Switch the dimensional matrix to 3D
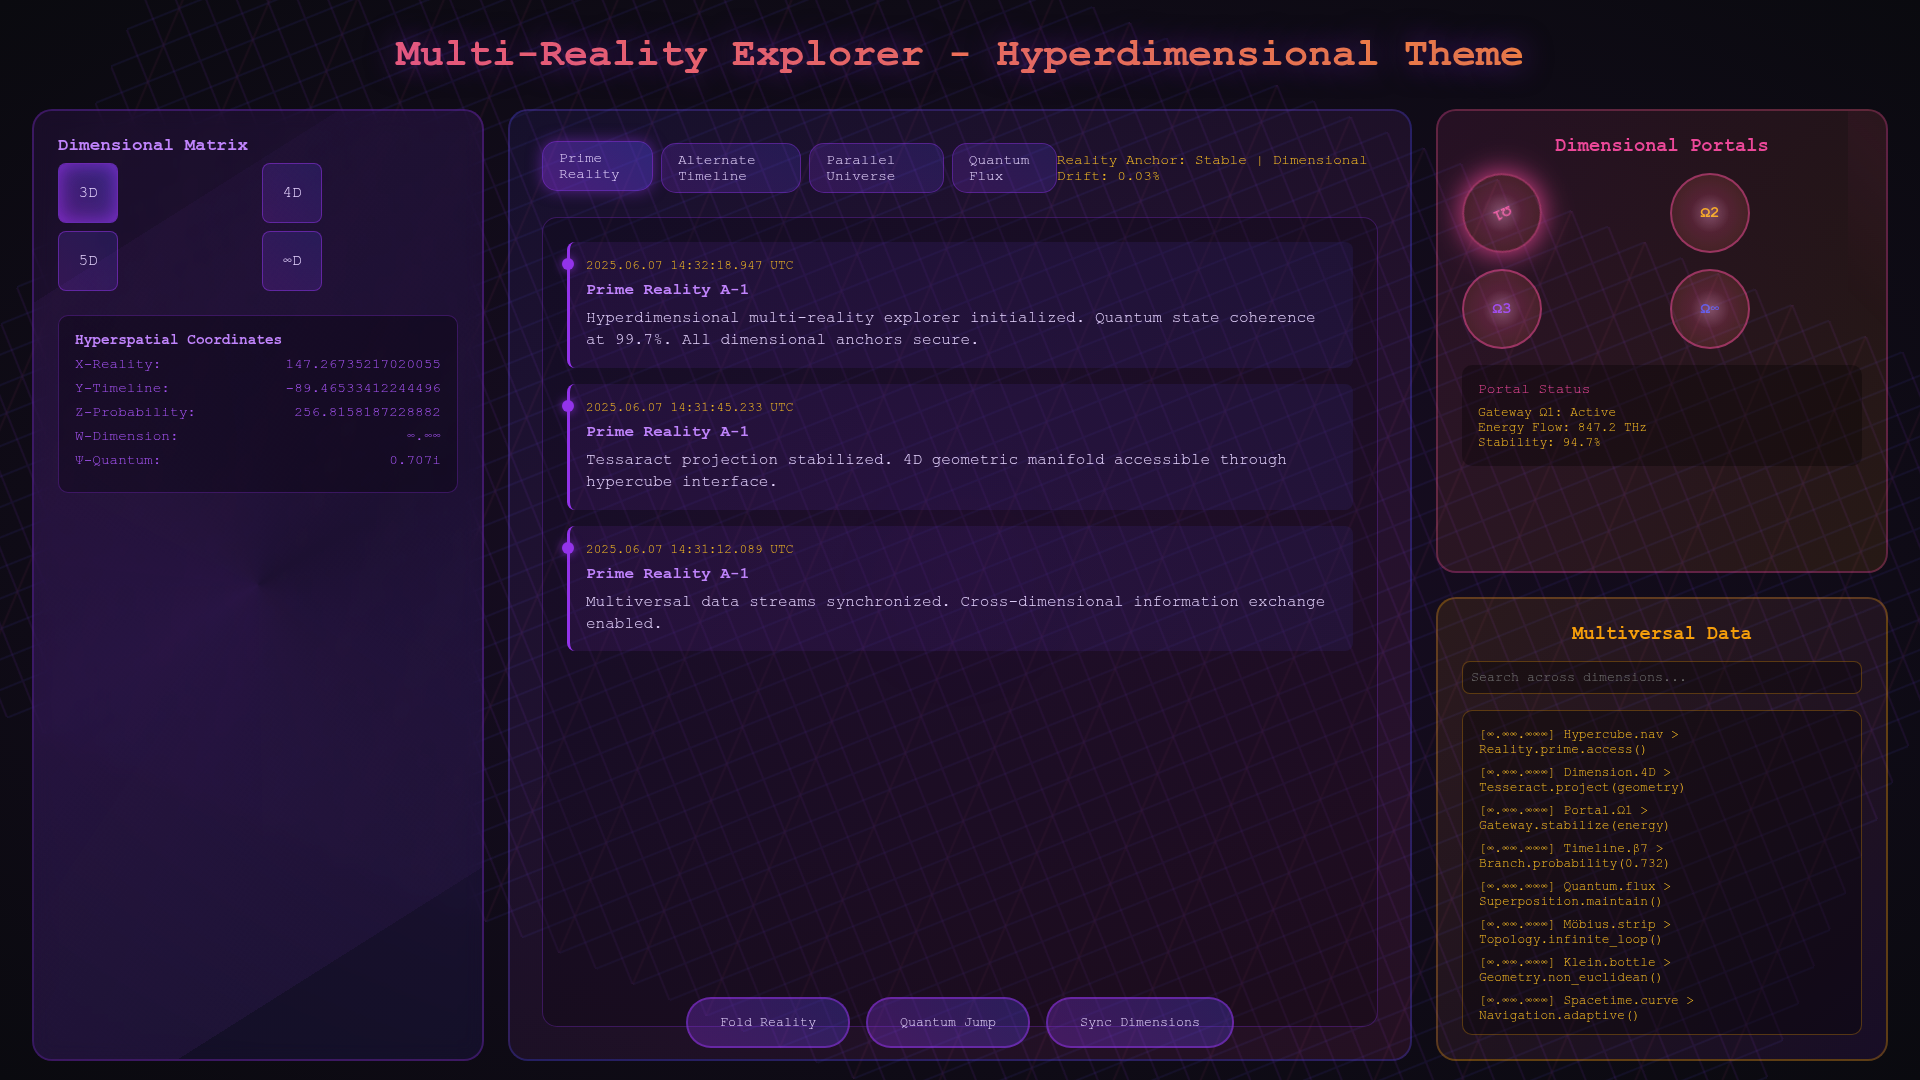 [88, 193]
